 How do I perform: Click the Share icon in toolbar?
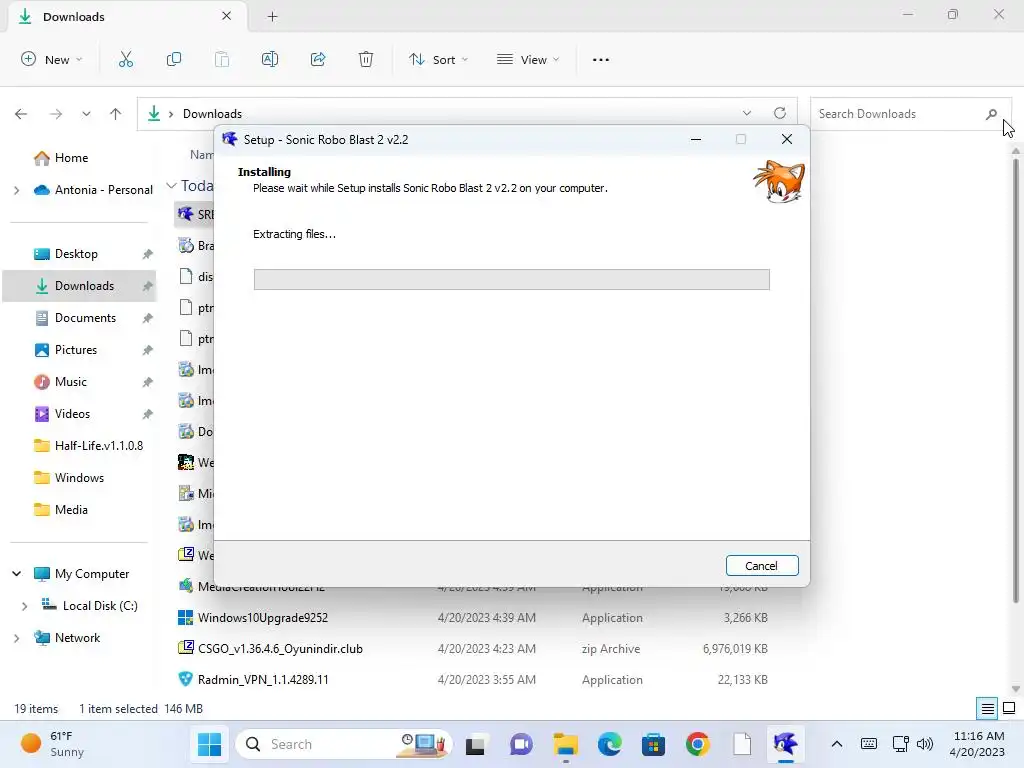coord(318,59)
